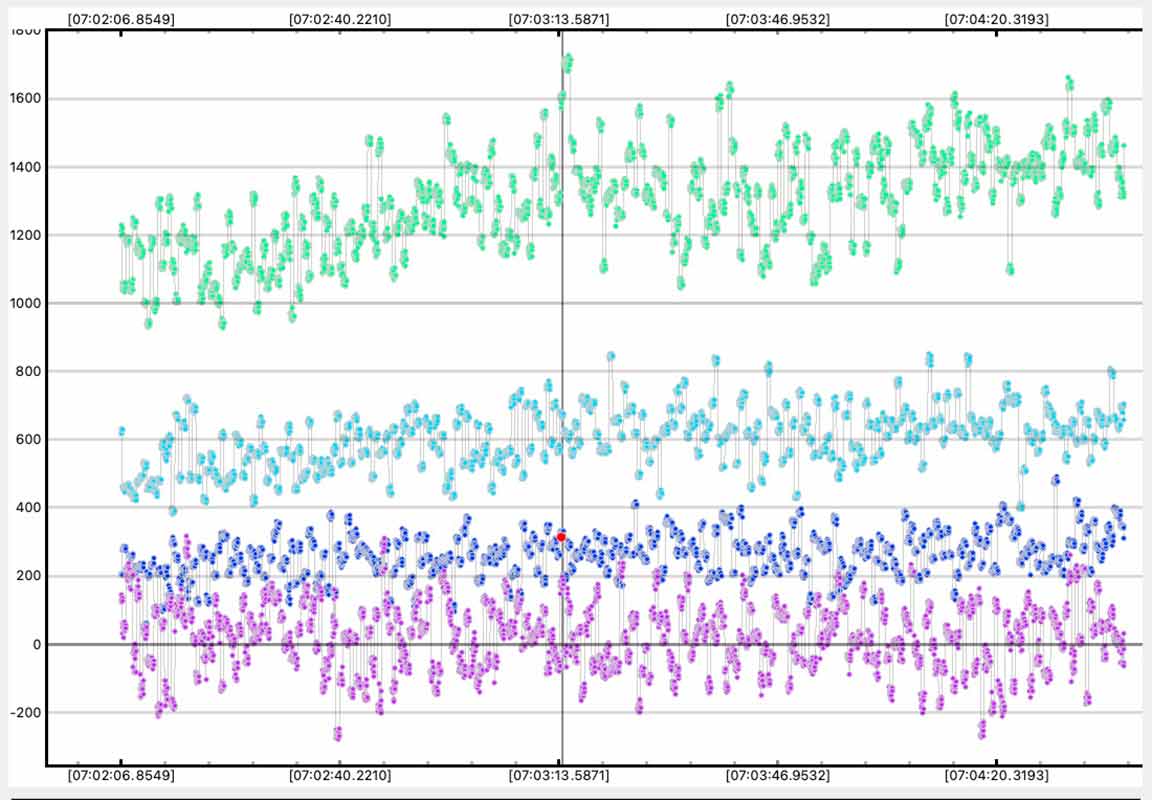Pick the 400 y-axis value
Image resolution: width=1152 pixels, height=800 pixels.
point(29,508)
